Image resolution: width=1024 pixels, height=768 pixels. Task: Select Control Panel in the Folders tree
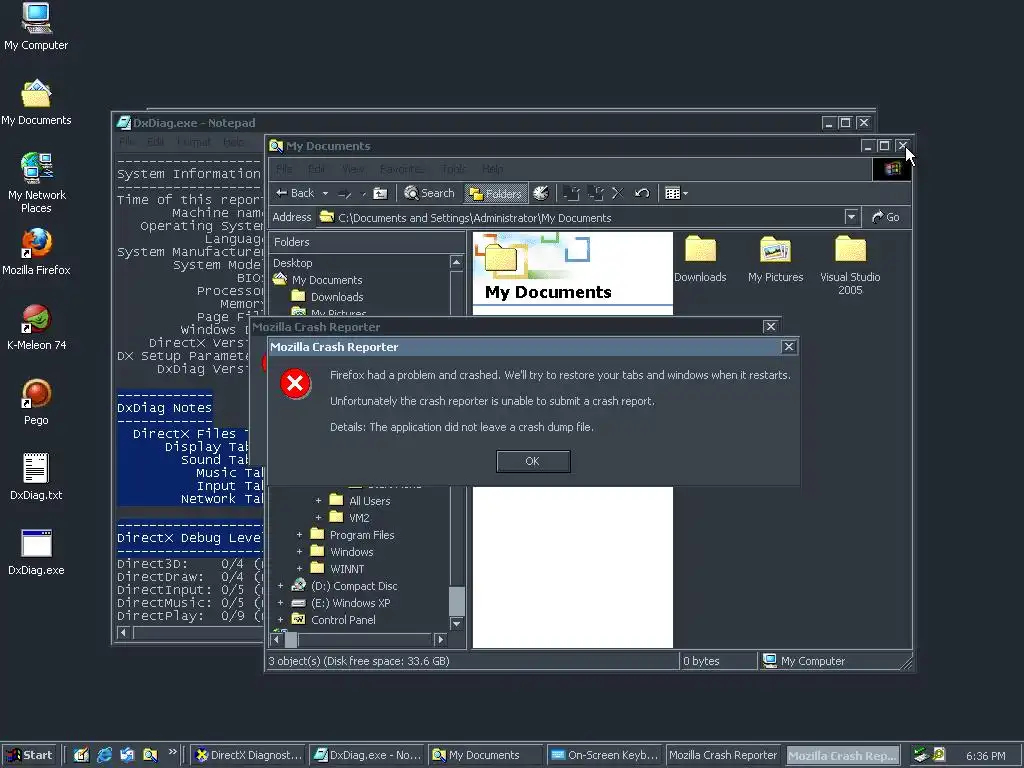343,620
